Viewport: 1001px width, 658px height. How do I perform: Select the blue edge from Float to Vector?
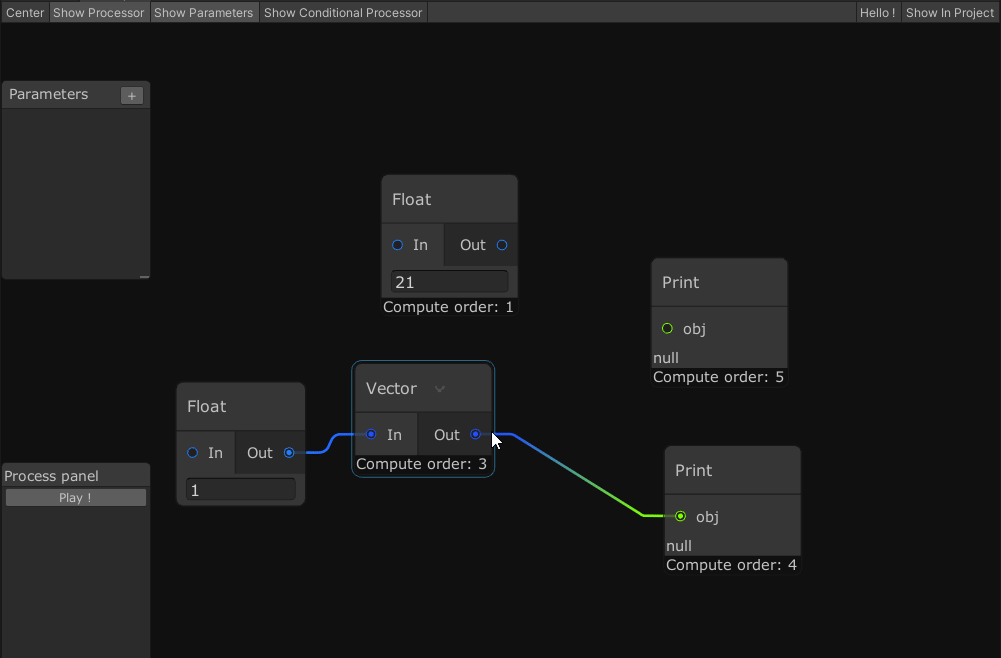point(330,443)
